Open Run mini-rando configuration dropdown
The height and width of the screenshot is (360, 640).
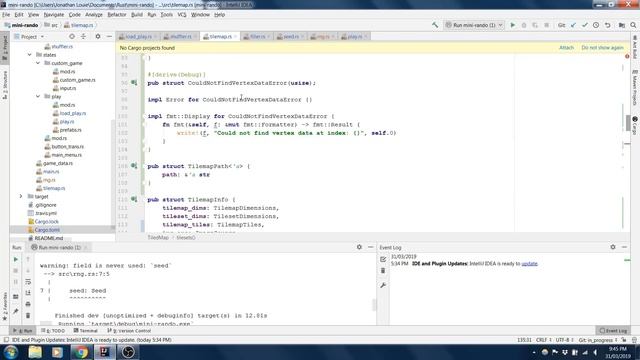pyautogui.click(x=475, y=25)
